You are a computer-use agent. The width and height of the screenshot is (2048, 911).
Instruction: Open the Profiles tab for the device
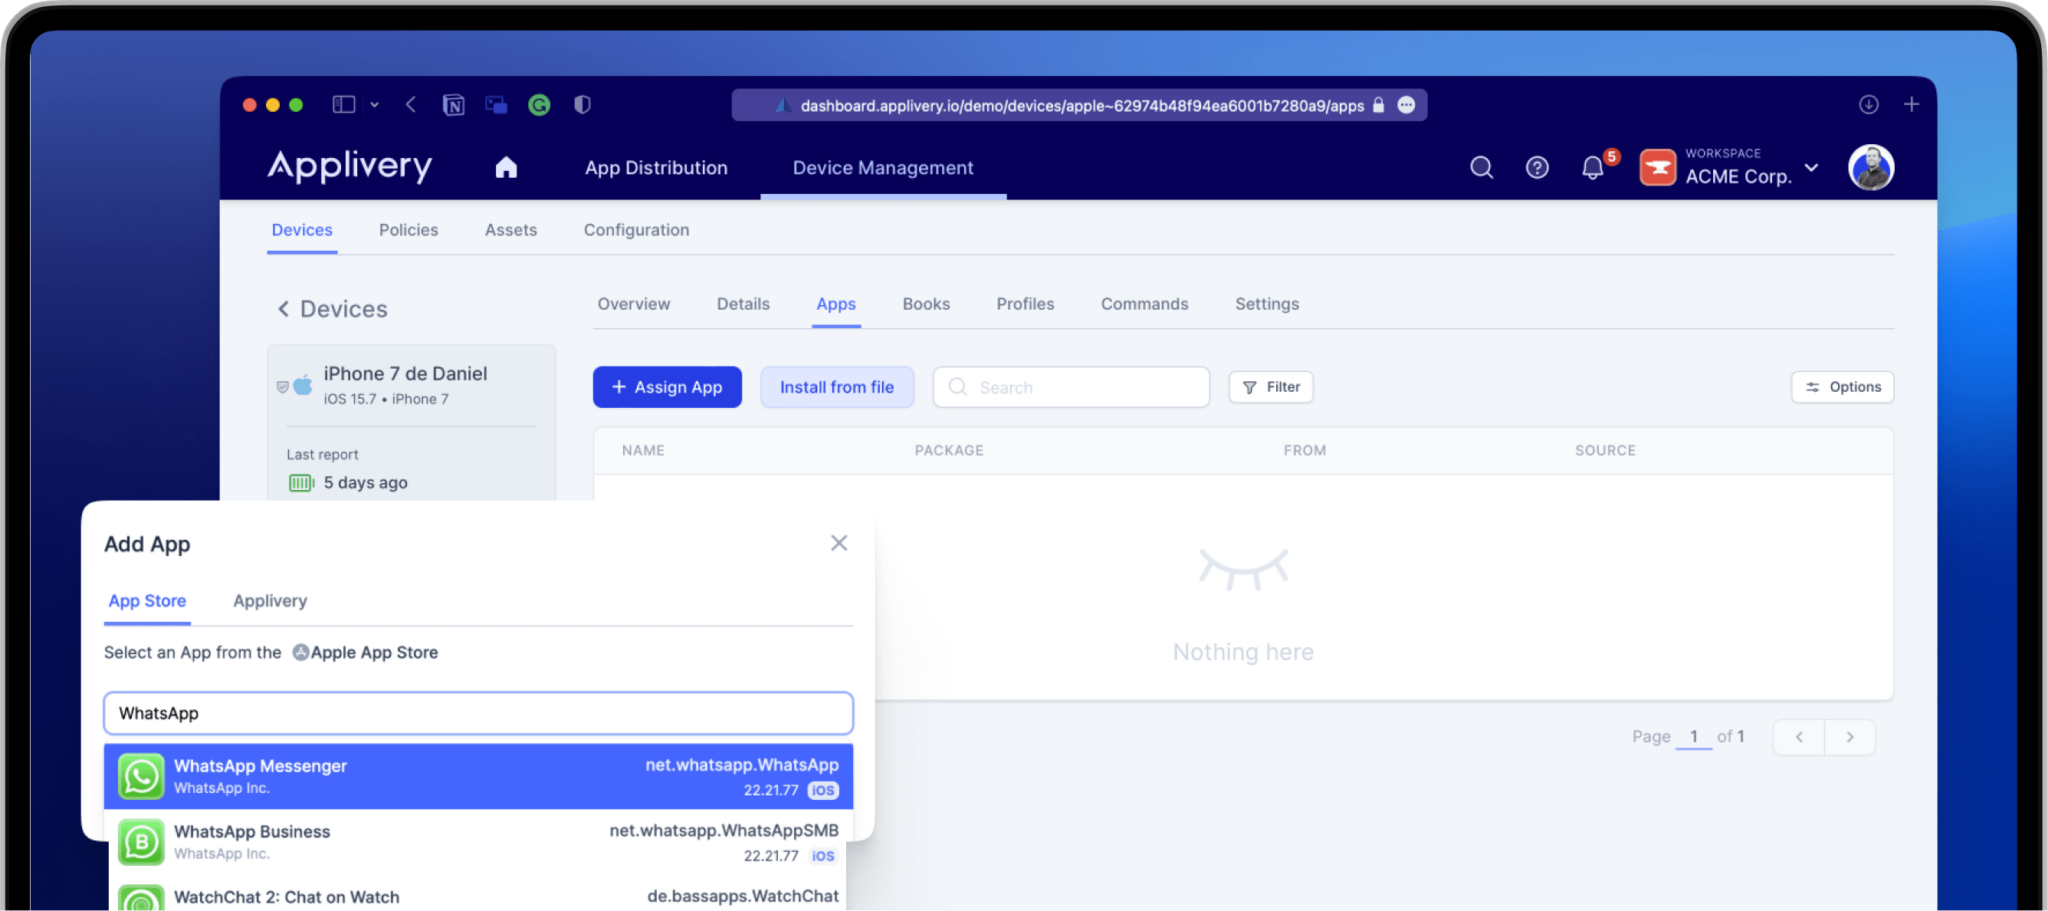click(1024, 303)
